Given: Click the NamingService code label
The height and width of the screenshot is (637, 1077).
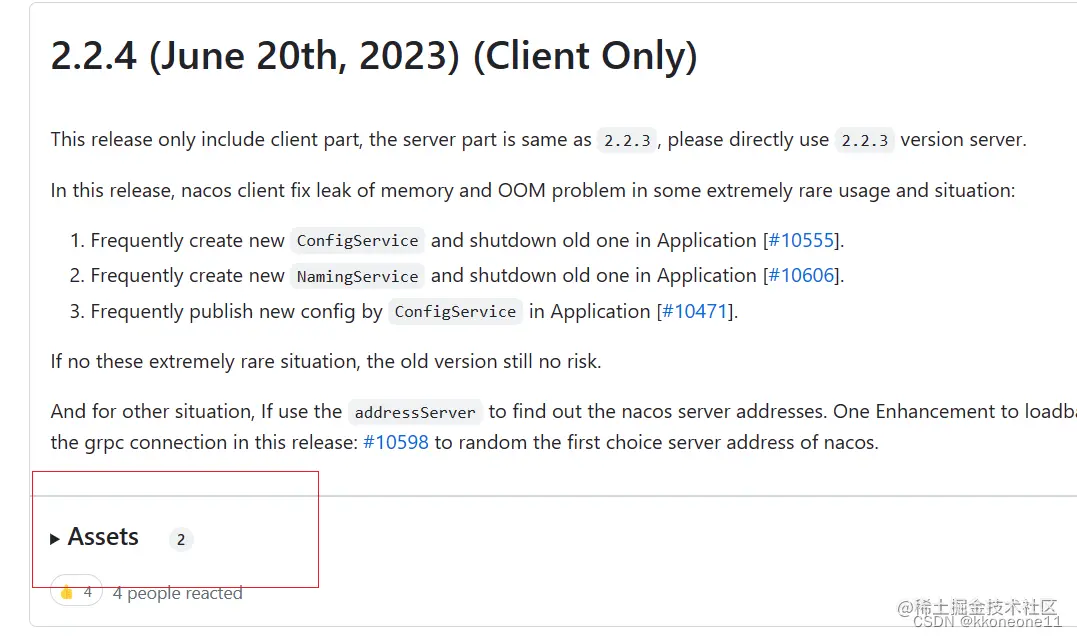Looking at the screenshot, I should point(357,276).
